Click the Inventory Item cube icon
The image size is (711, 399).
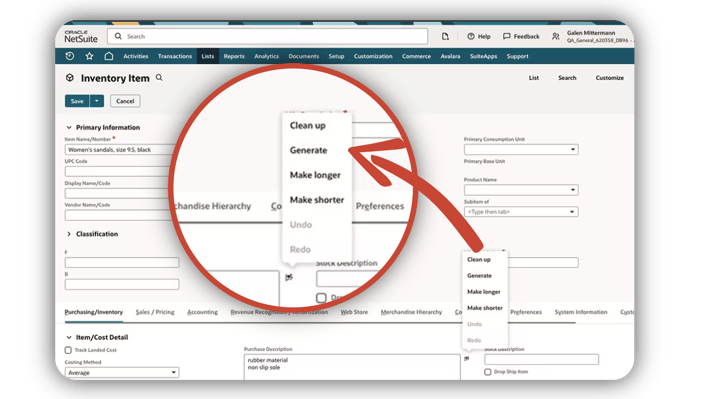click(69, 78)
